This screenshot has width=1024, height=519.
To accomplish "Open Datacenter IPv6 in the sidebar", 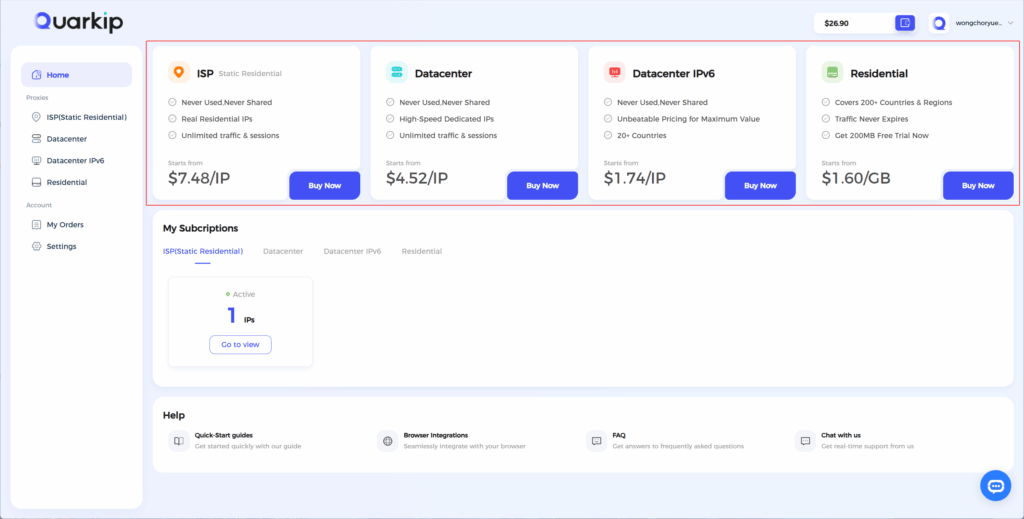I will click(76, 161).
